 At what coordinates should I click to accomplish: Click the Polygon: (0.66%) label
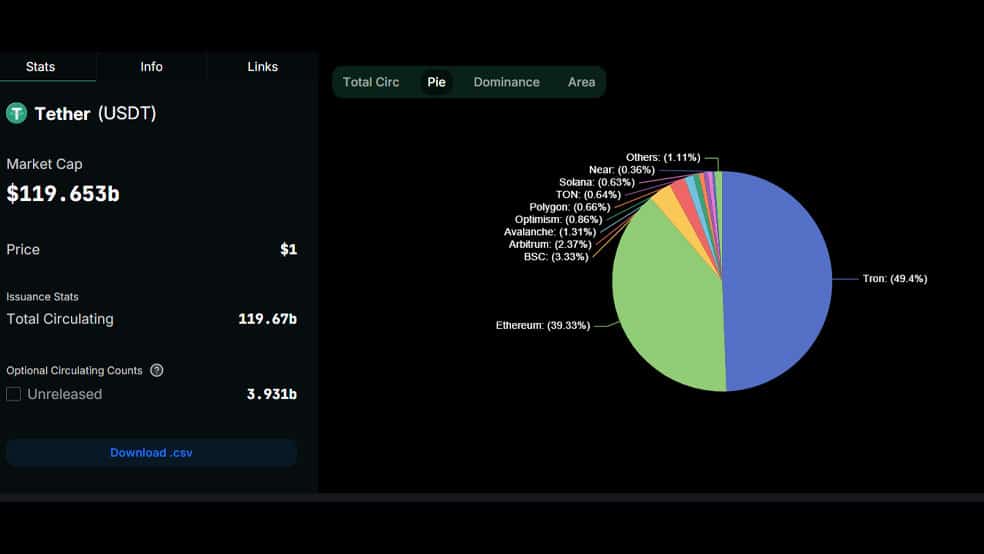click(569, 206)
